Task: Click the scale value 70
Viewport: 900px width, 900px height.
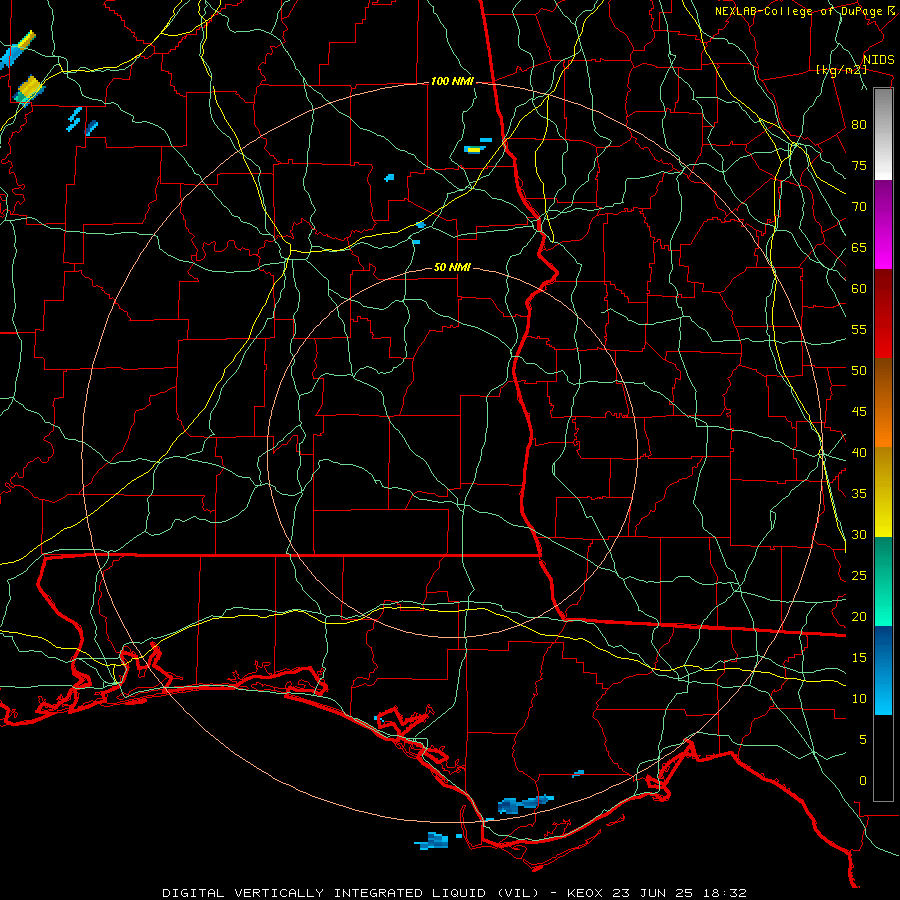Action: (859, 207)
